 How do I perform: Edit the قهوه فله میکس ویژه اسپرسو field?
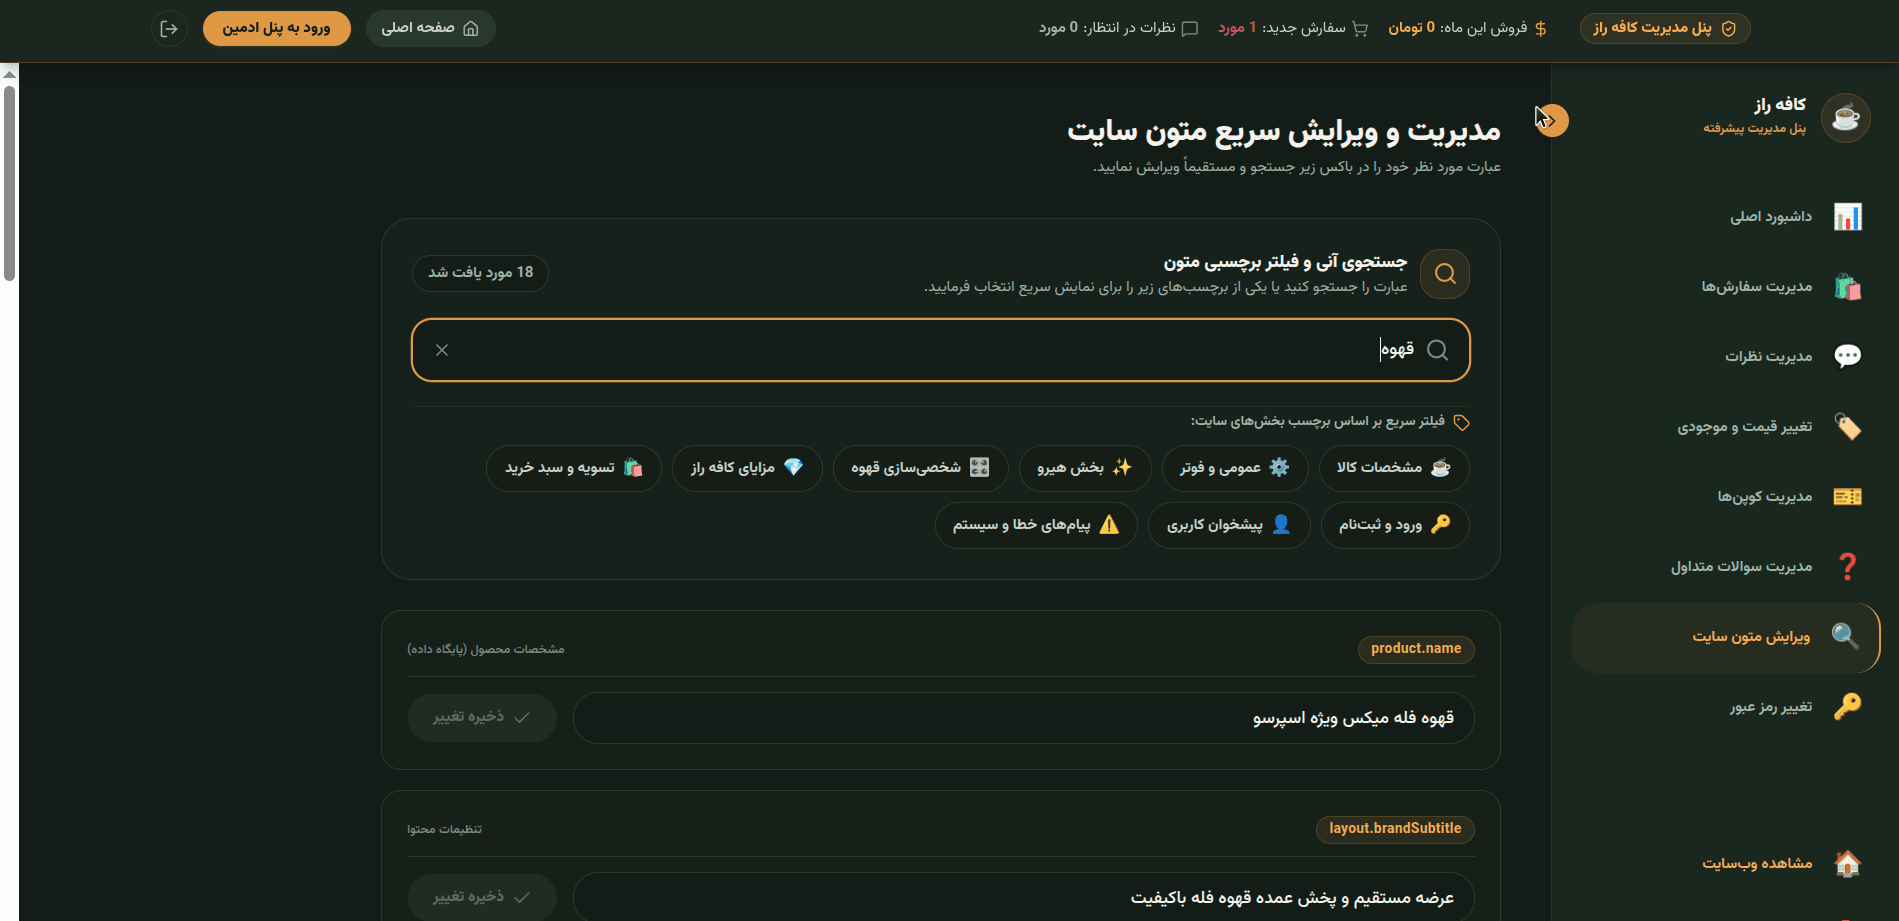tap(1023, 718)
